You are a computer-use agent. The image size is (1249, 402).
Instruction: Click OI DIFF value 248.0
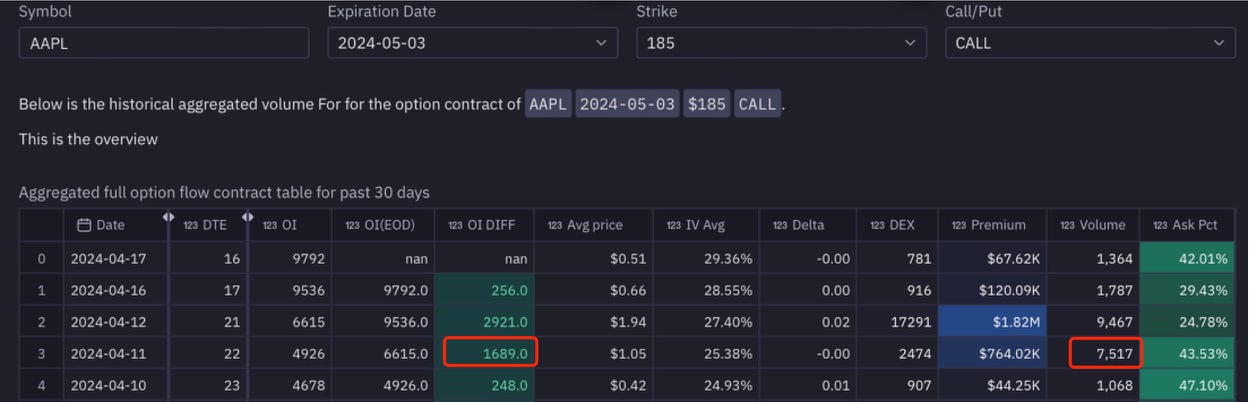pos(485,385)
